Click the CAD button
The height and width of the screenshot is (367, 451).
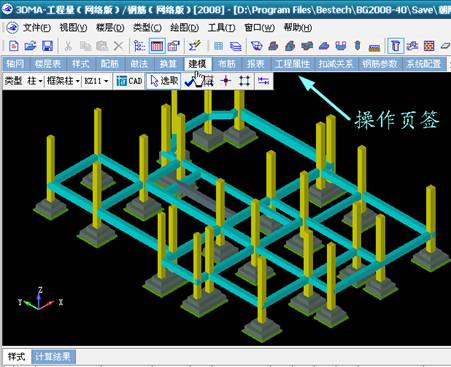tap(129, 81)
